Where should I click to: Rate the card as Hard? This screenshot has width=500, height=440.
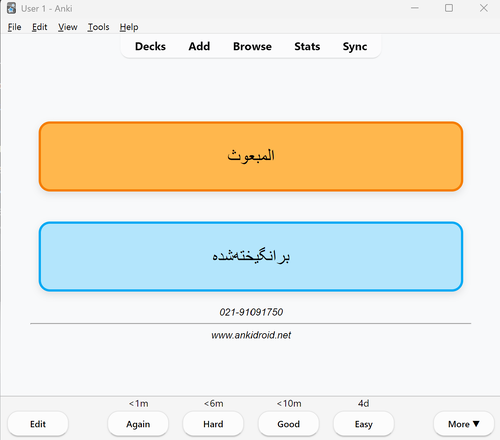point(213,424)
